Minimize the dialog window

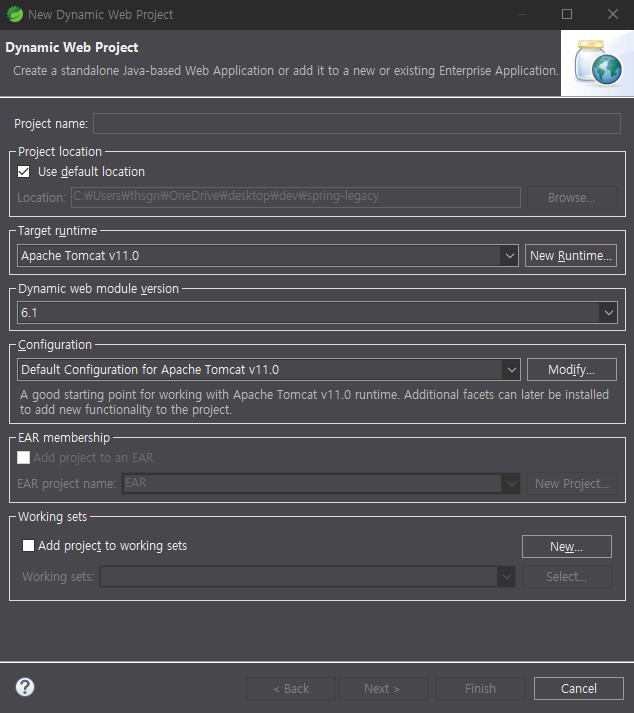click(x=521, y=14)
